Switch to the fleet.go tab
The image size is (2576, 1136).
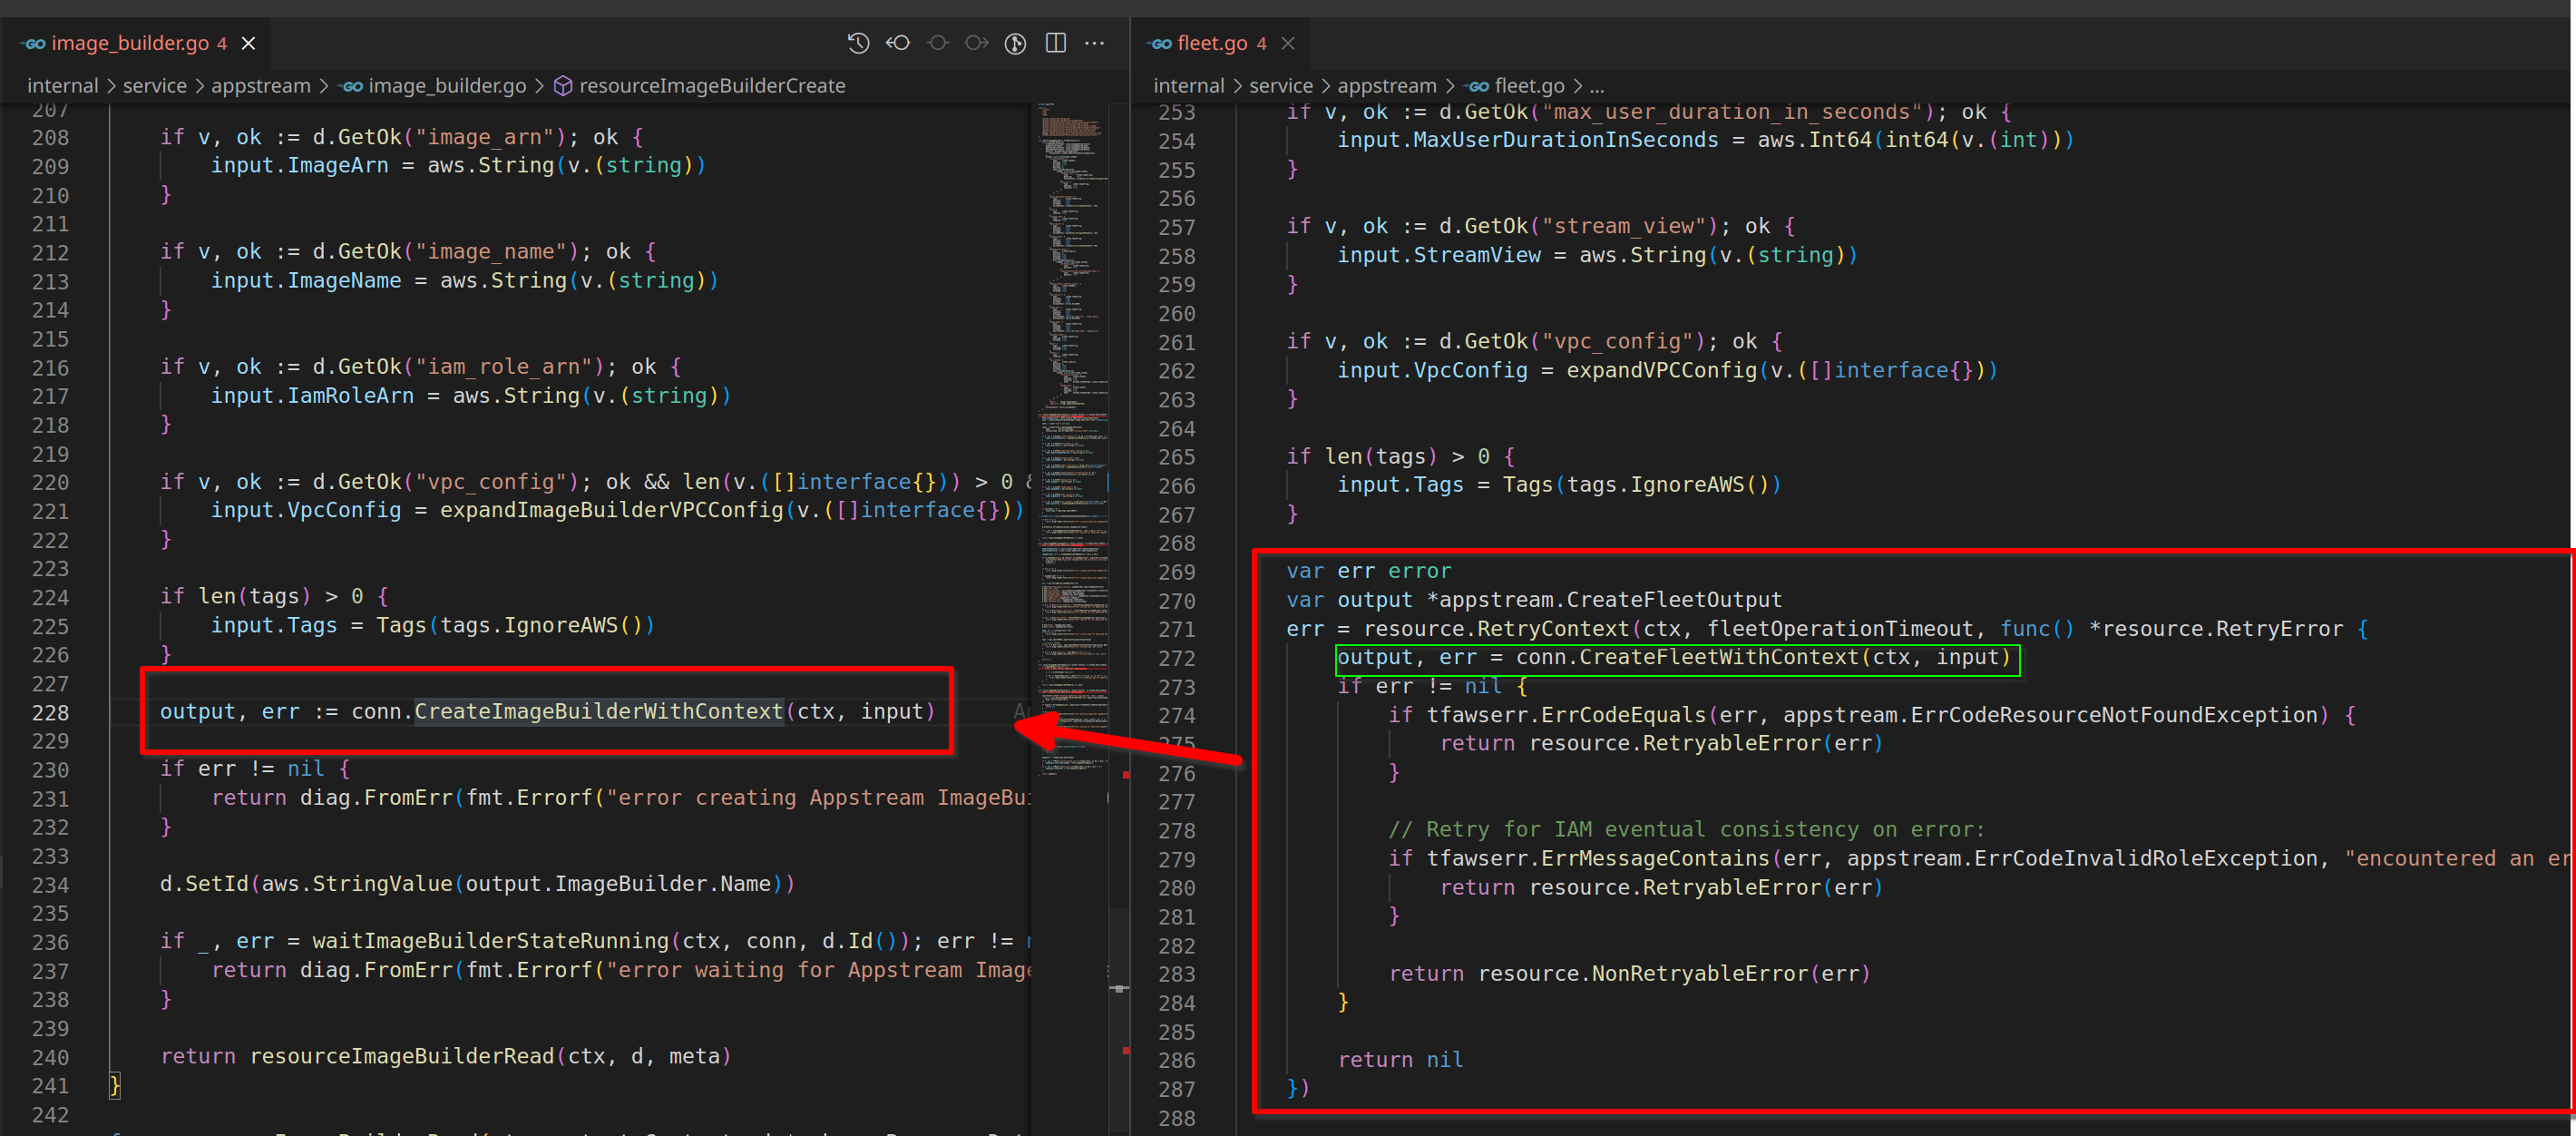point(1211,43)
